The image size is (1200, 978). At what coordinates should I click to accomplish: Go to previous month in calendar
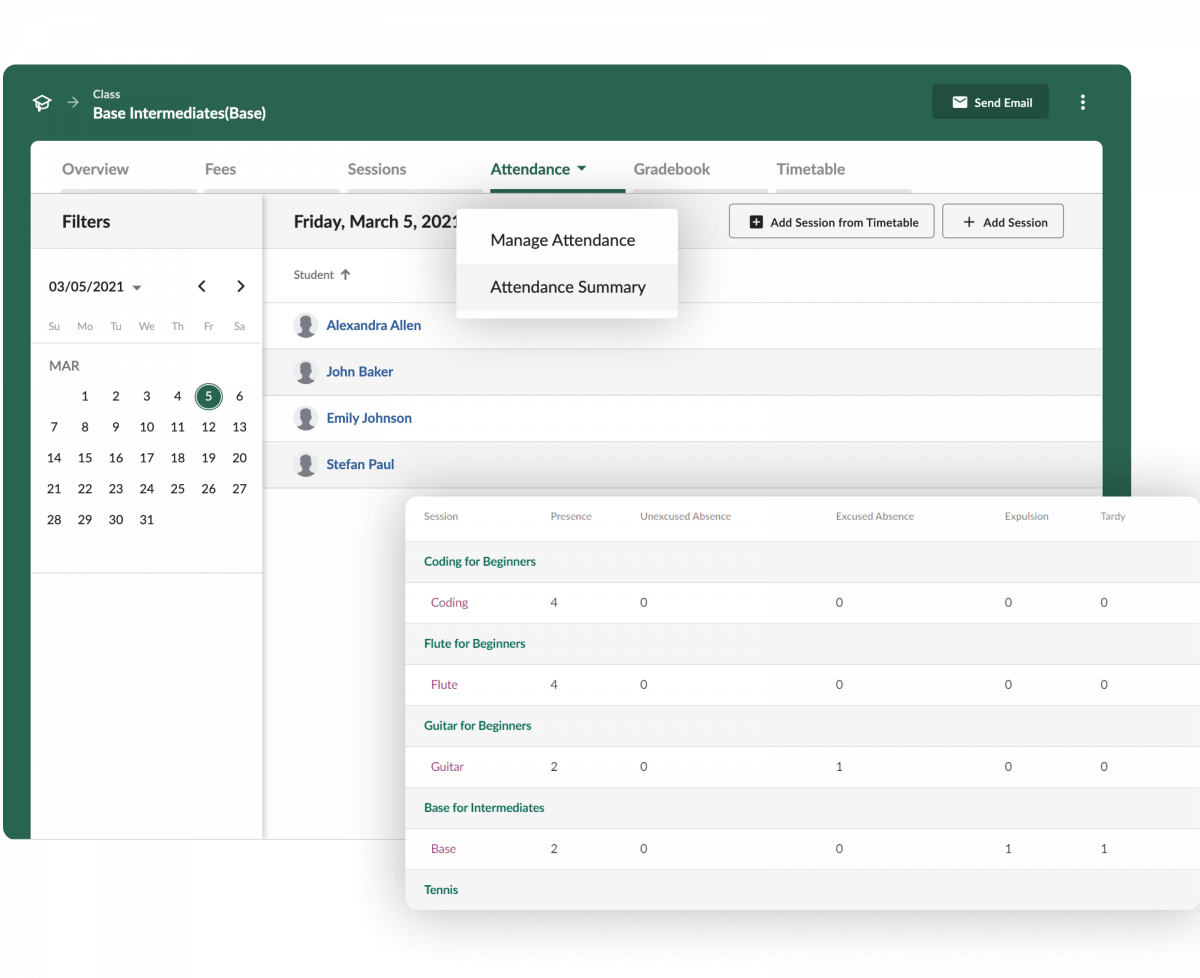click(x=202, y=286)
